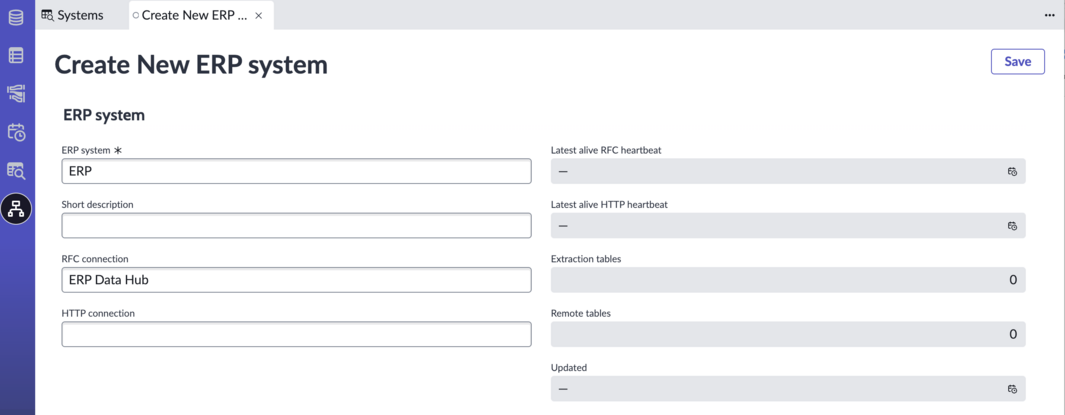1065x415 pixels.
Task: Click the Latest alive HTTP heartbeat field
Action: click(788, 225)
